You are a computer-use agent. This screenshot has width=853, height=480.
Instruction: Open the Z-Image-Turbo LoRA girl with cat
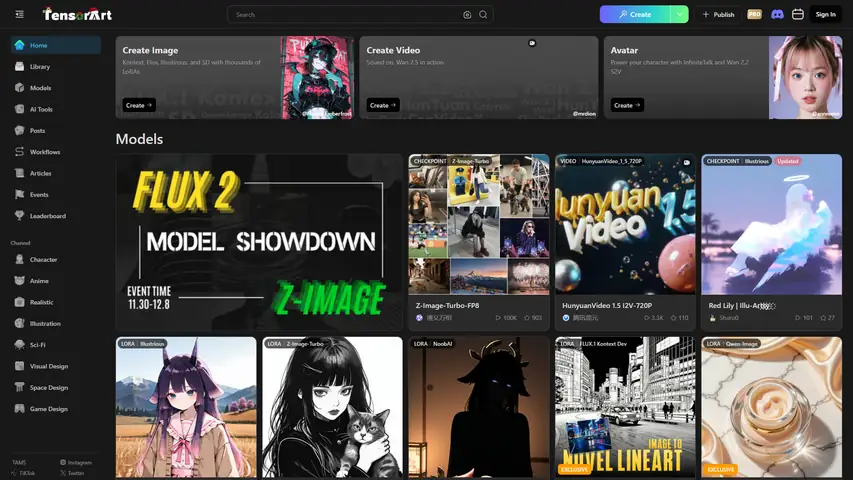click(x=332, y=407)
